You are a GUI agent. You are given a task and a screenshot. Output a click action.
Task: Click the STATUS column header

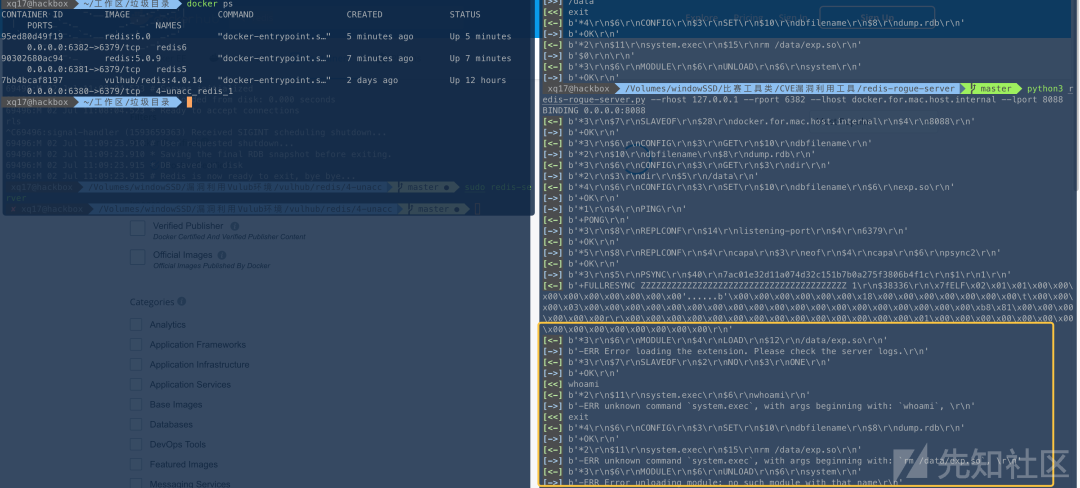(465, 14)
